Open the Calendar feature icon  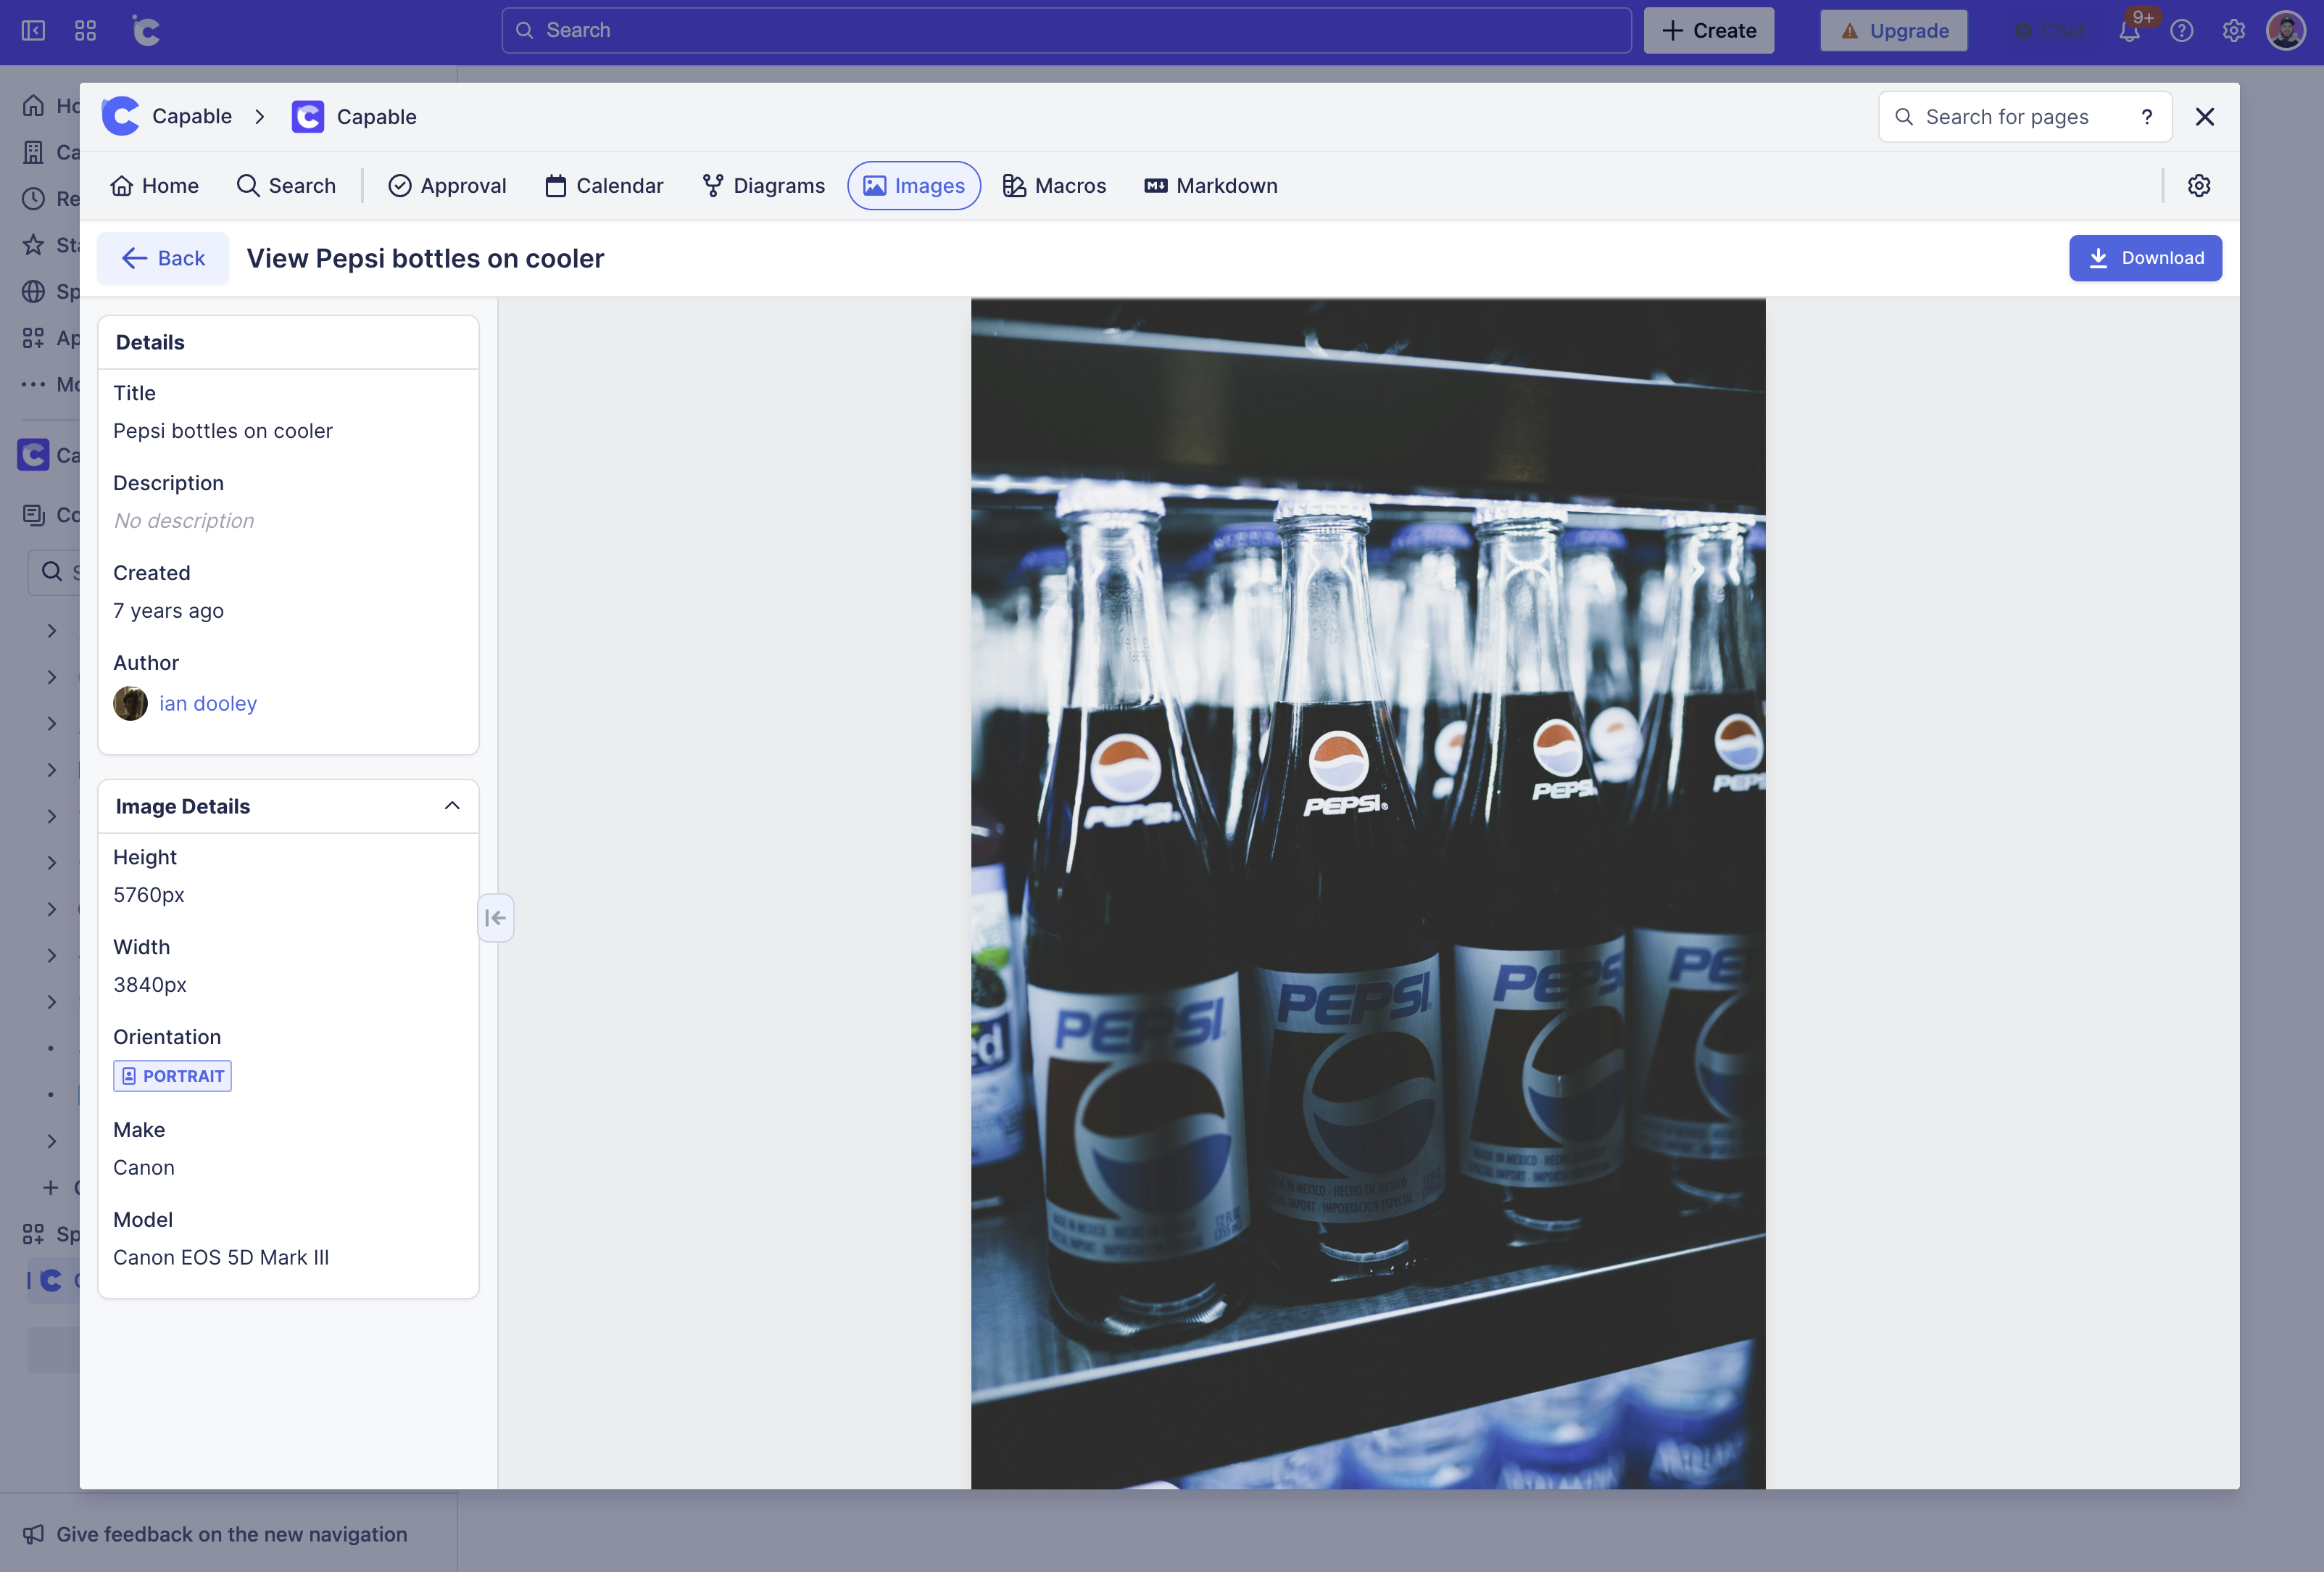[x=556, y=185]
